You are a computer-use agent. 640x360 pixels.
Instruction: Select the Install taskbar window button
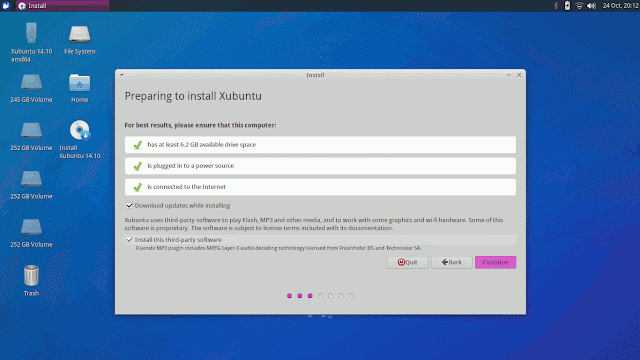(x=62, y=6)
